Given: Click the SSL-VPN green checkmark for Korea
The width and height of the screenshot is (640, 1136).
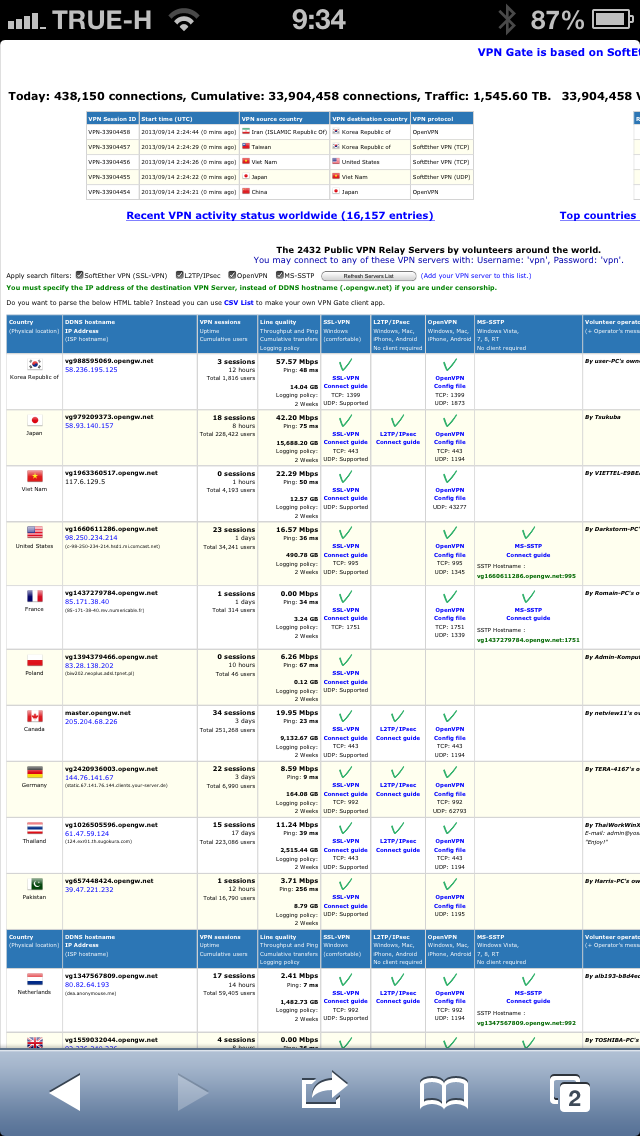Looking at the screenshot, I should pyautogui.click(x=345, y=365).
